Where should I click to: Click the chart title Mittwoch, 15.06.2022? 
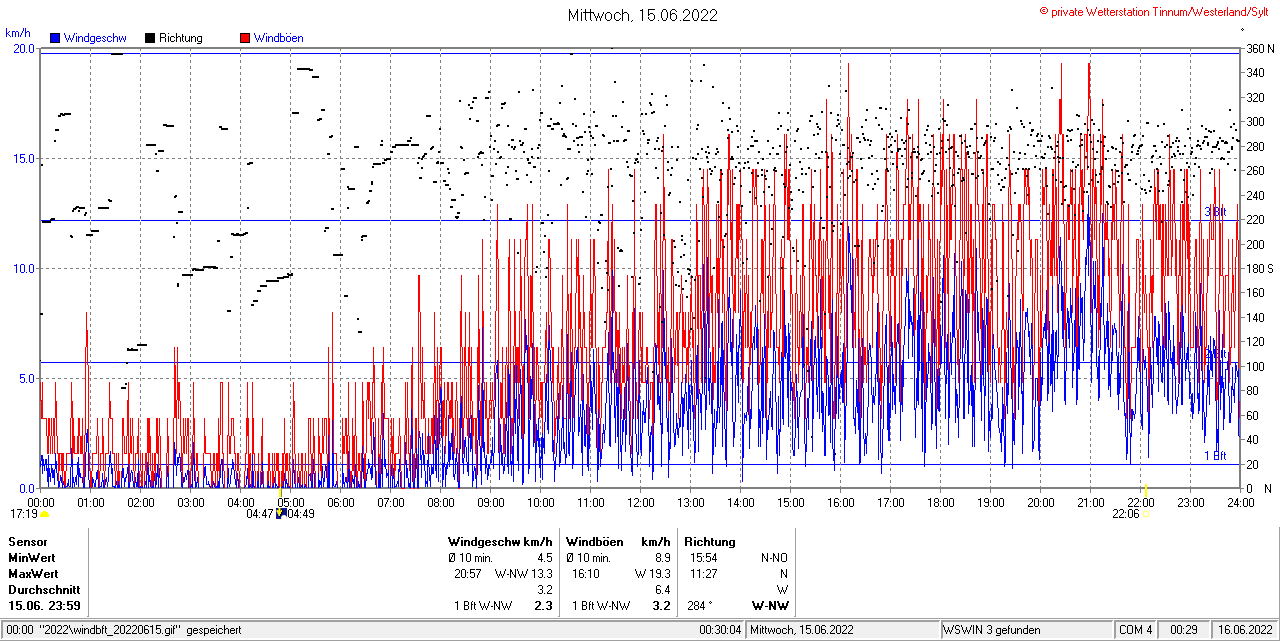click(x=642, y=15)
